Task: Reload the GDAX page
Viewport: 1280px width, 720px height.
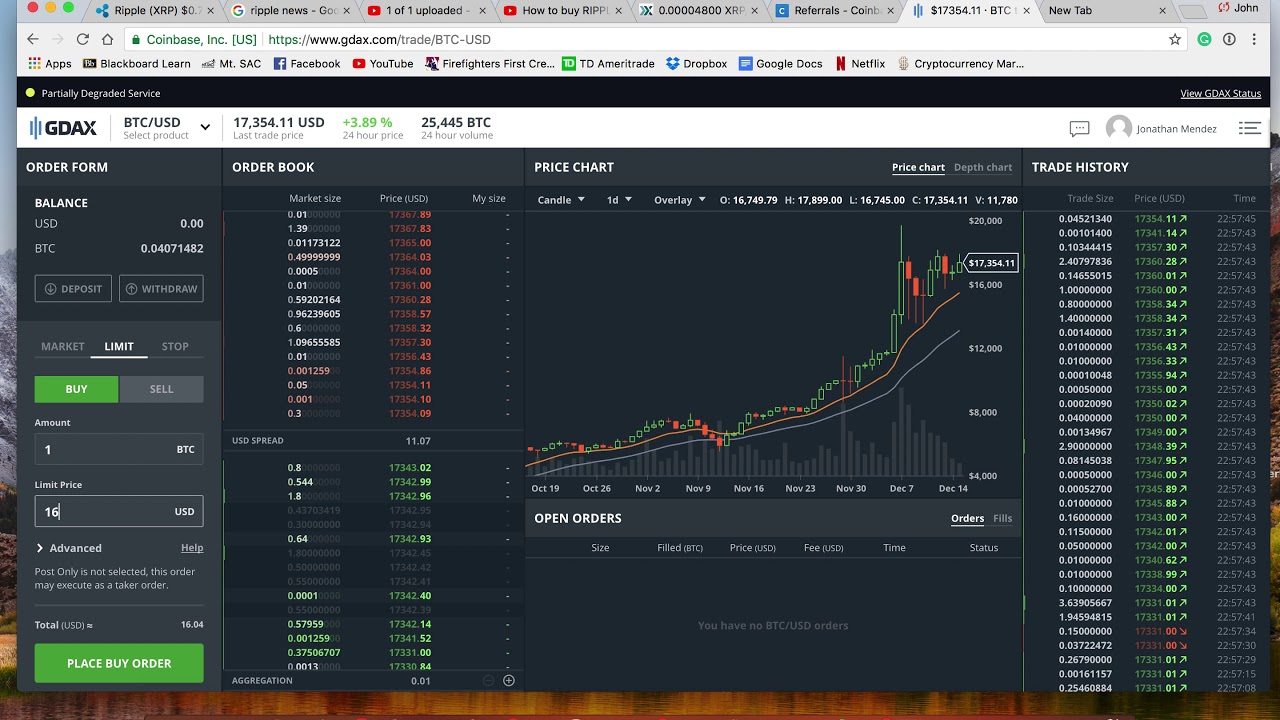Action: tap(82, 39)
